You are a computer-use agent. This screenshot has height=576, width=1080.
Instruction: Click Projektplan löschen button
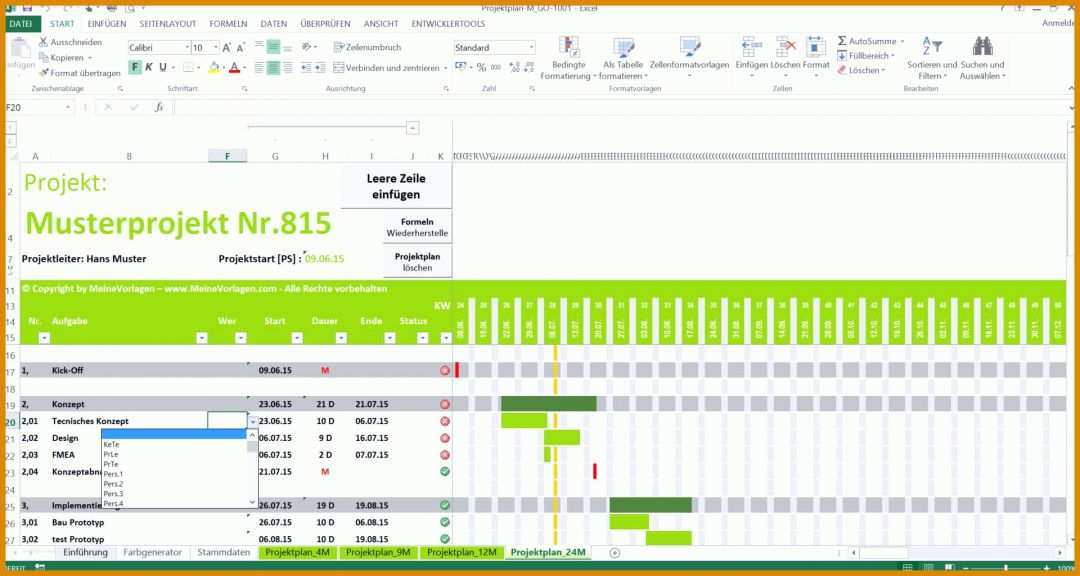[x=417, y=262]
